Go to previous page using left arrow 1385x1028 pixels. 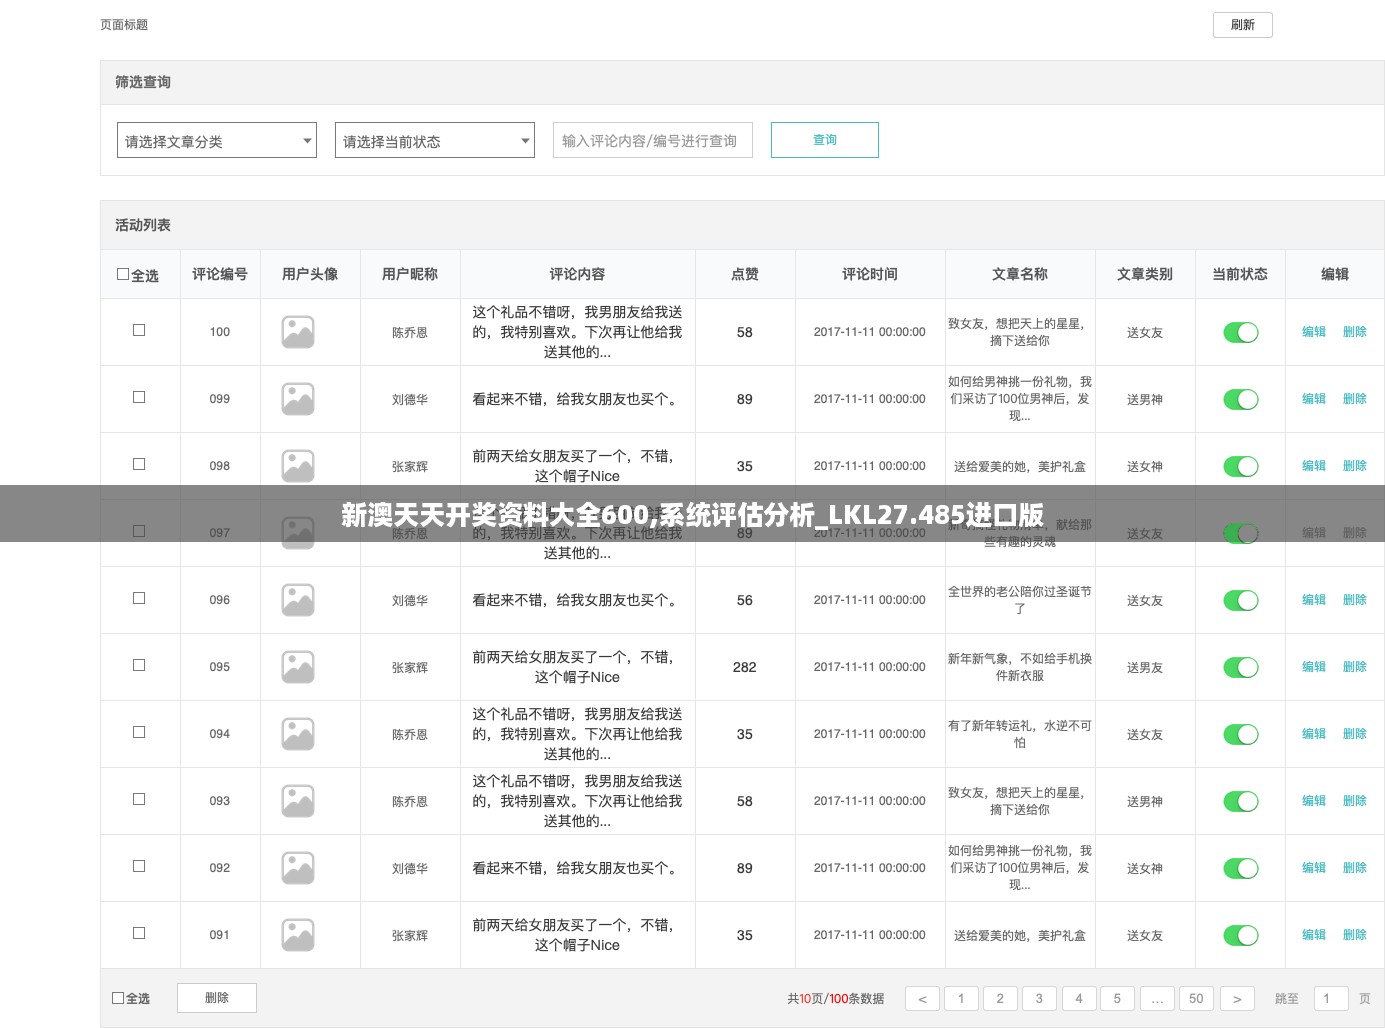[922, 998]
